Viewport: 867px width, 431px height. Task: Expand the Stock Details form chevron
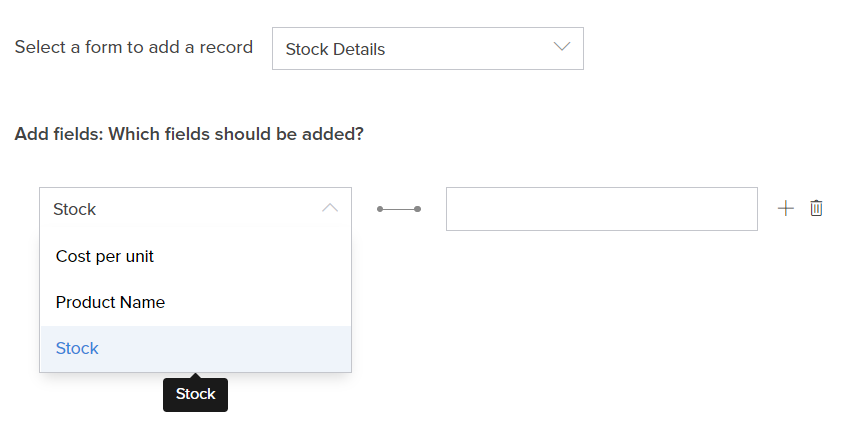click(x=561, y=47)
